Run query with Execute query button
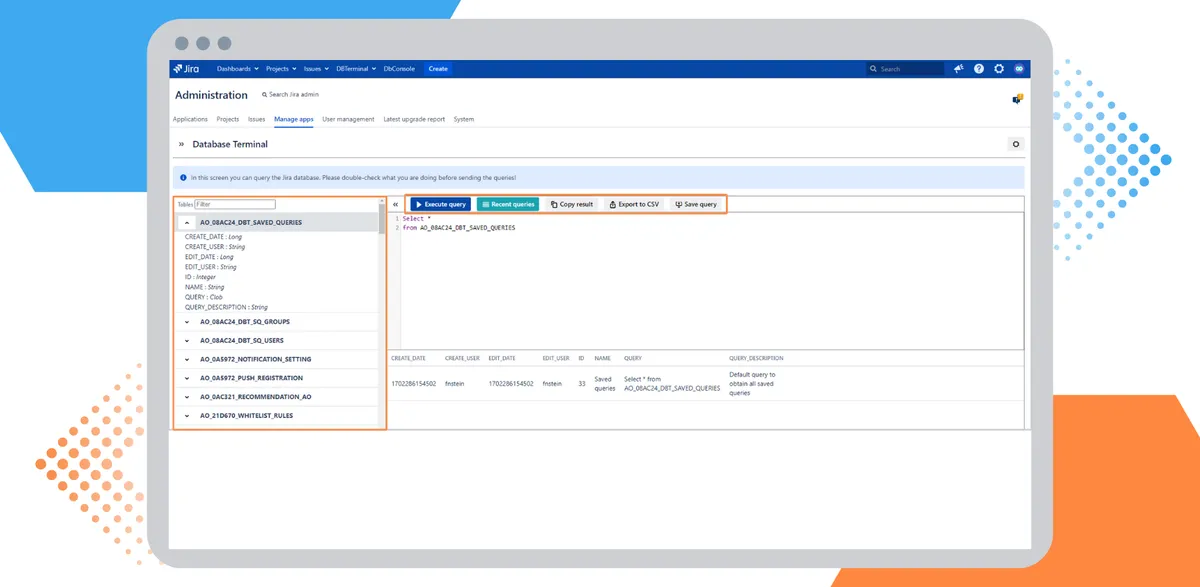Screen dimensions: 1200x587 [x=440, y=204]
